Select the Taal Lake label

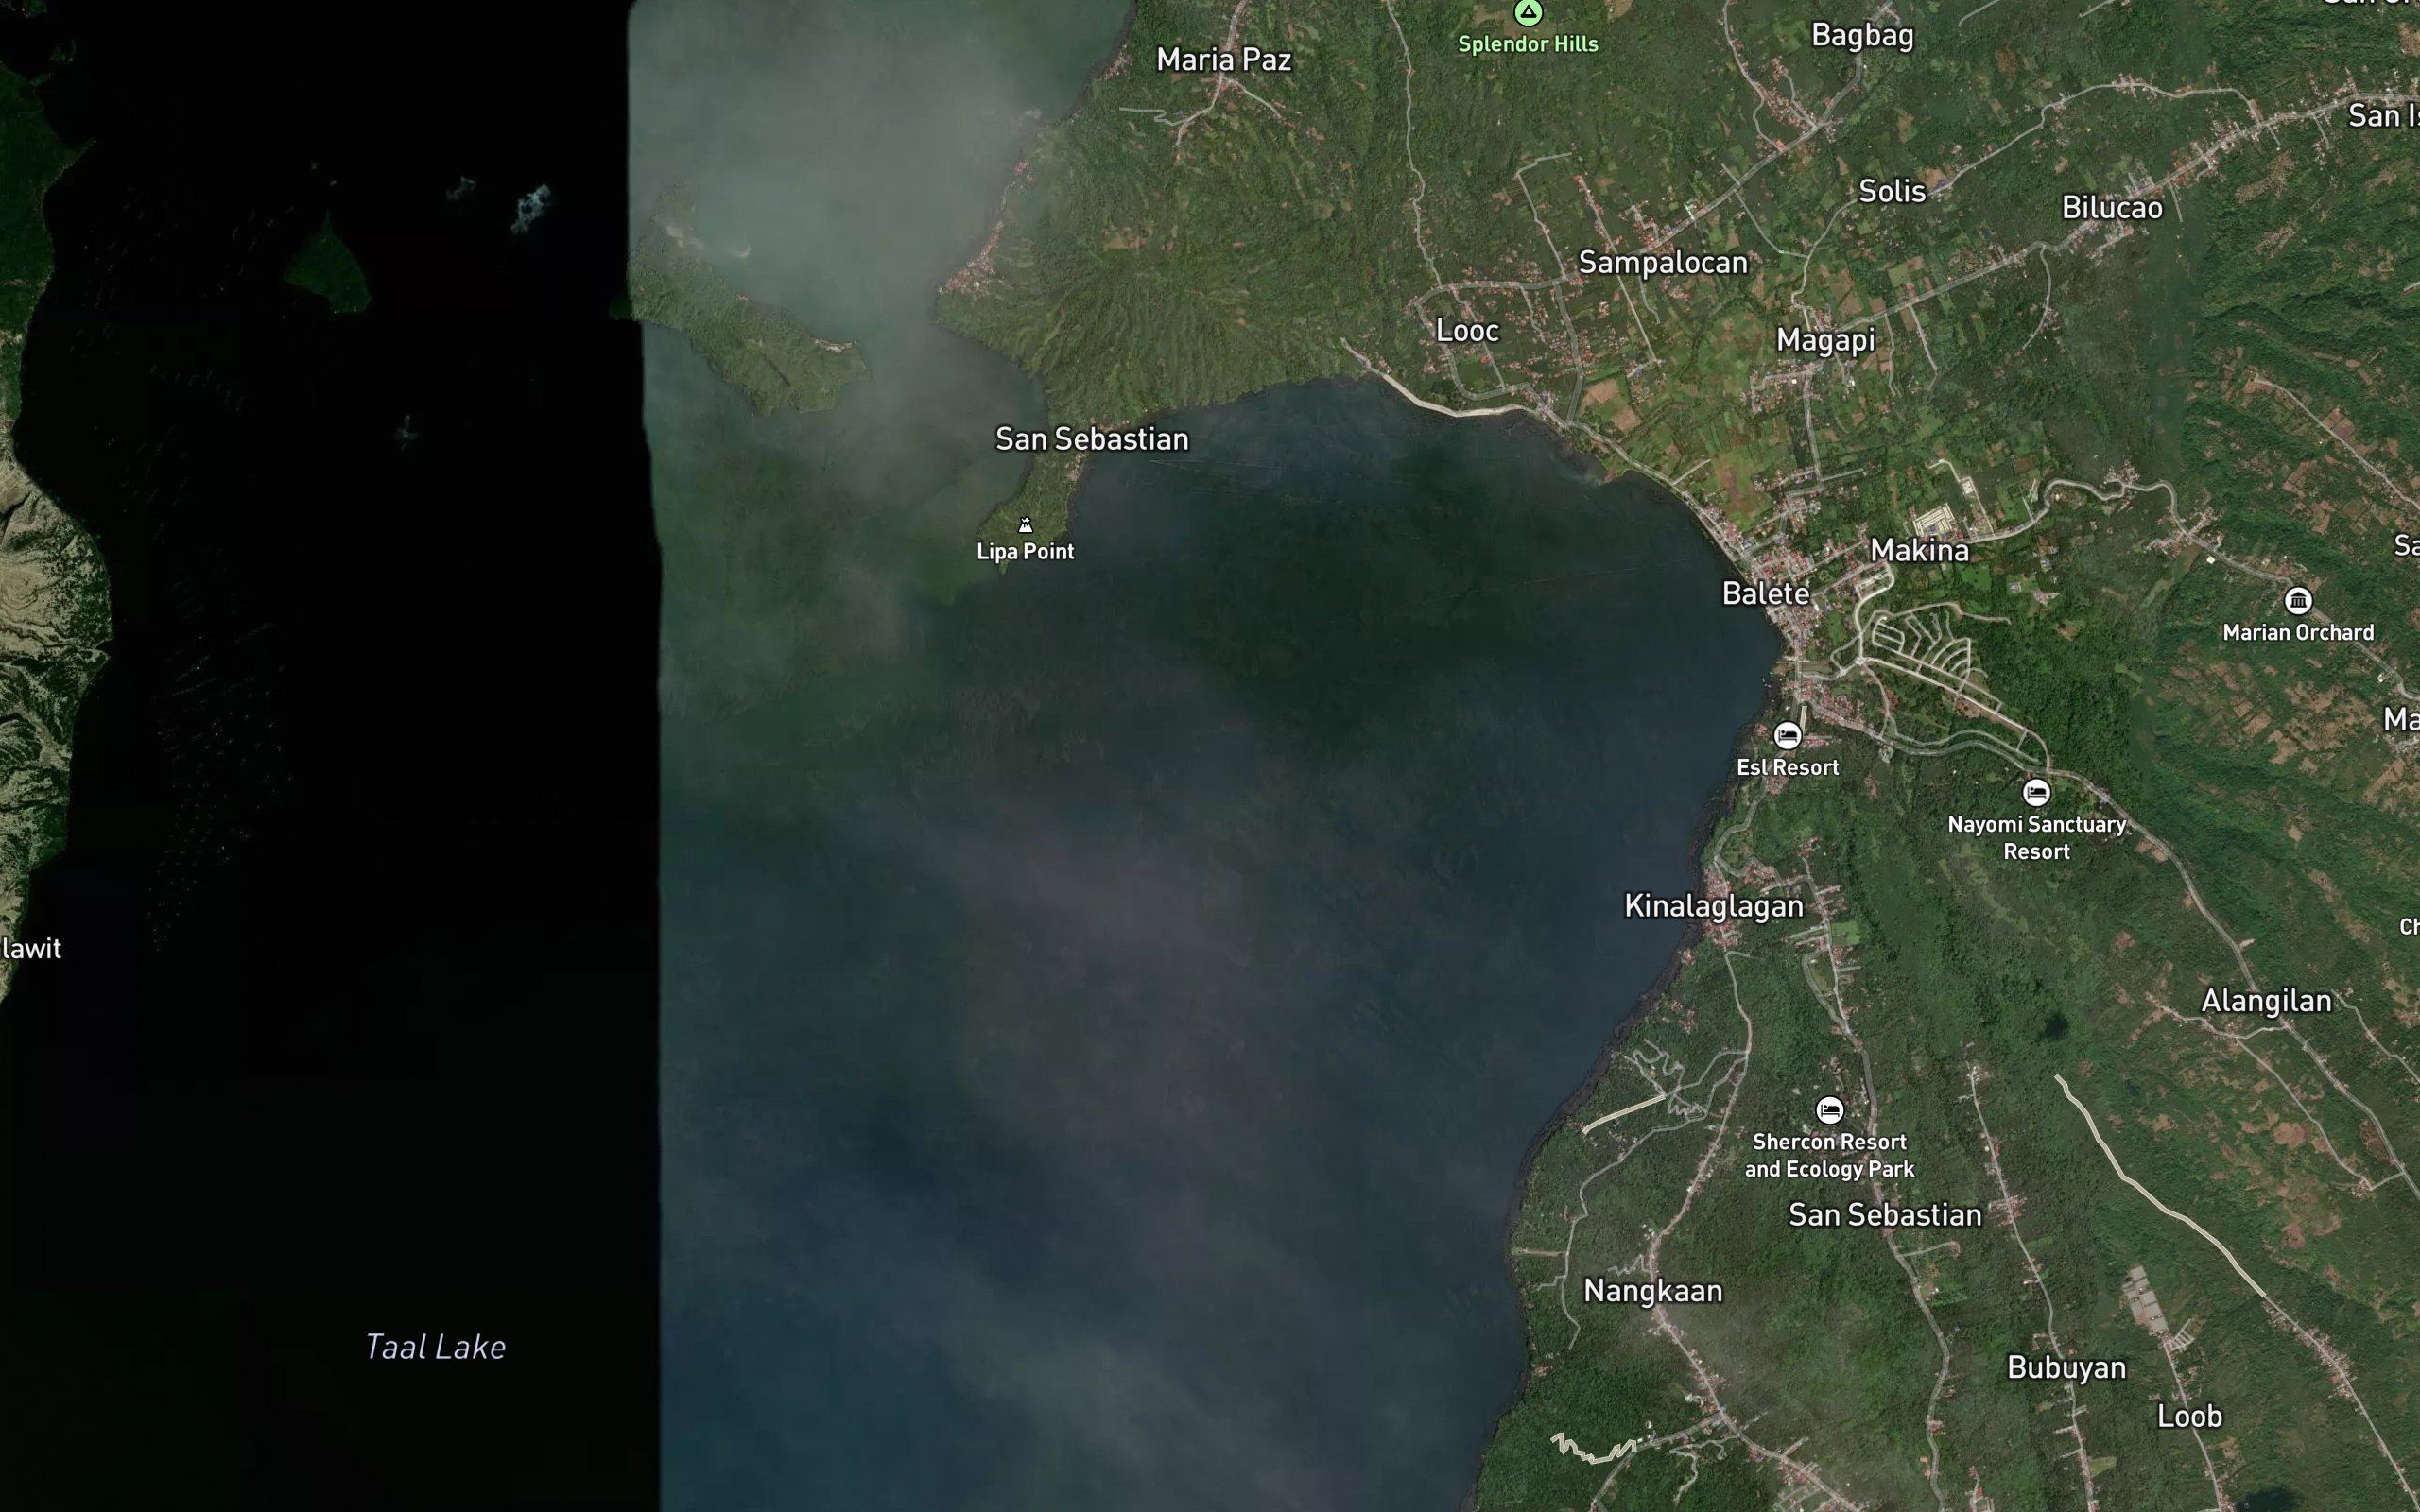coord(435,1347)
